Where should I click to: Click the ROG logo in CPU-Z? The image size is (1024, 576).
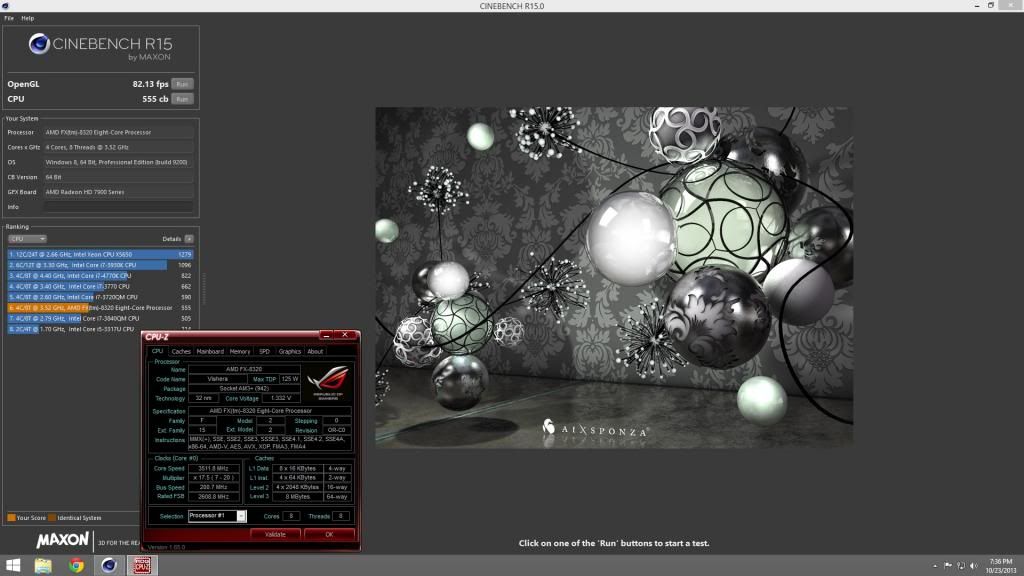coord(328,381)
